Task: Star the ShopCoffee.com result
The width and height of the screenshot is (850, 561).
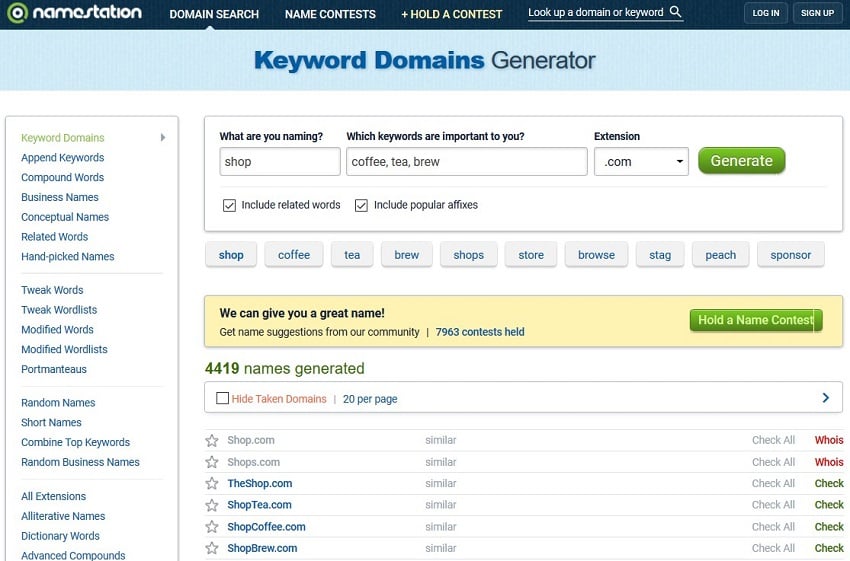Action: (212, 527)
